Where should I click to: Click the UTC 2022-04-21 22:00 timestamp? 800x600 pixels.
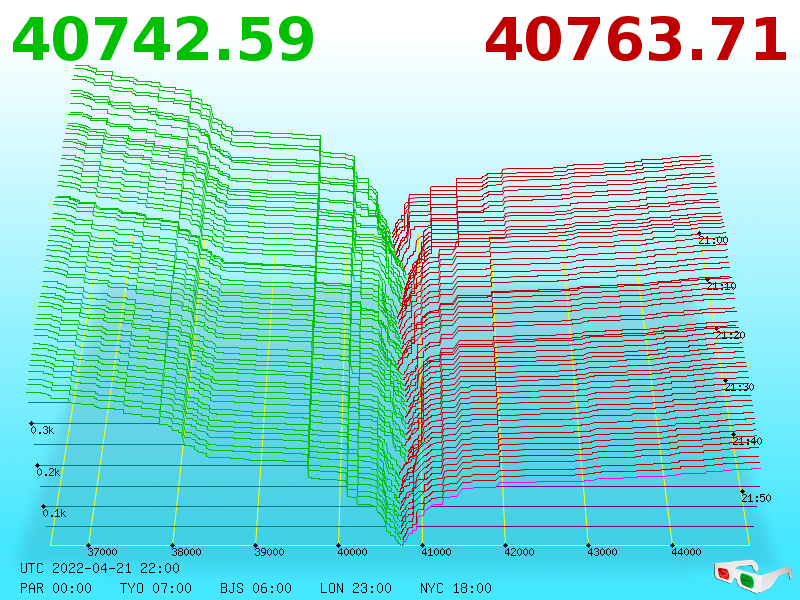click(100, 568)
